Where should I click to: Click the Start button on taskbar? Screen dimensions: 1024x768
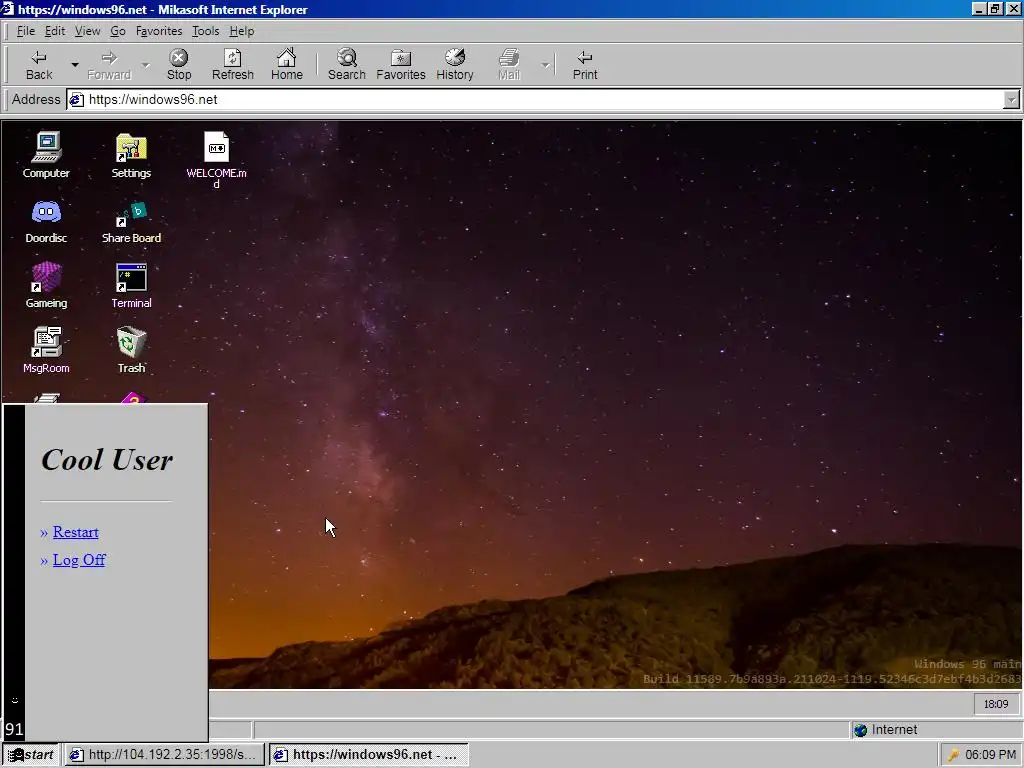31,755
